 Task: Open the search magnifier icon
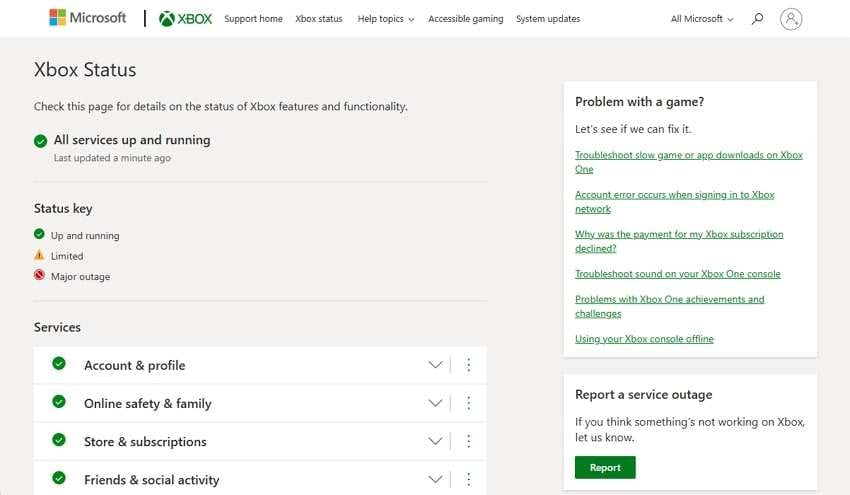click(x=757, y=19)
